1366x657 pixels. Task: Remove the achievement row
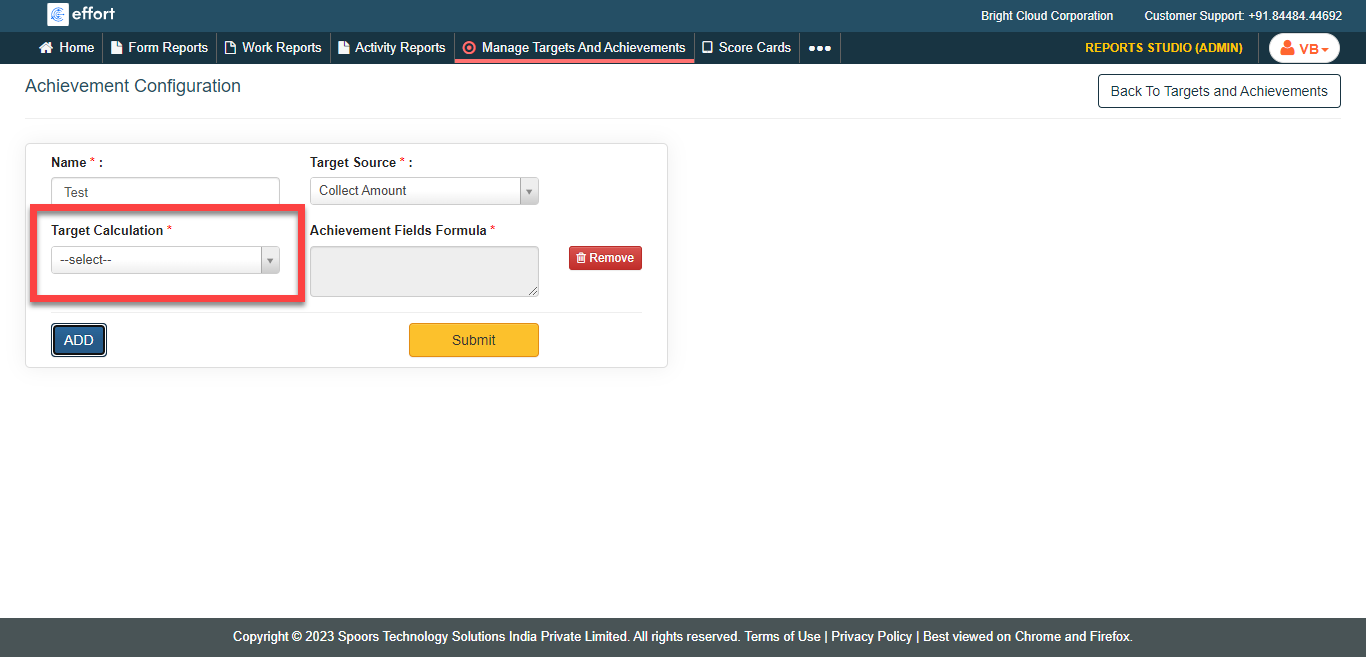click(x=605, y=258)
